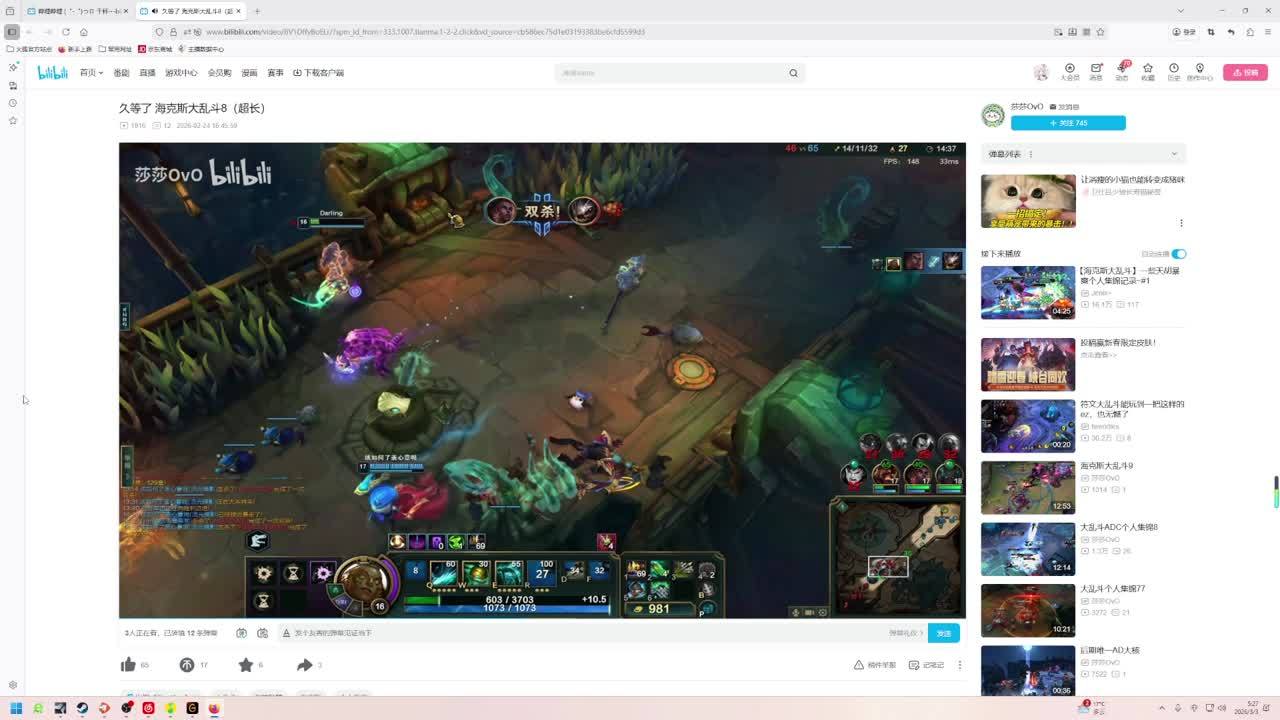This screenshot has width=1280, height=720.
Task: Open 历史 watch history icon
Action: (x=1174, y=72)
